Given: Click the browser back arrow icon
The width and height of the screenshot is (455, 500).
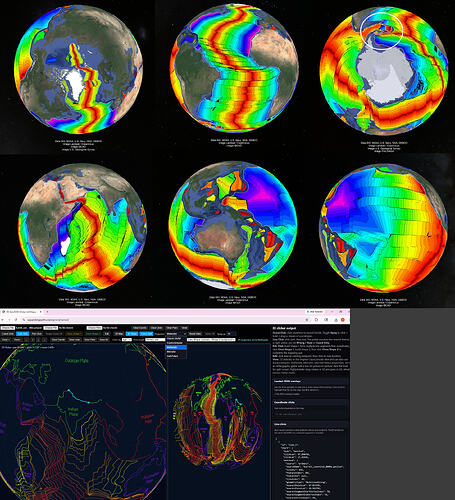Looking at the screenshot, I should (2, 320).
